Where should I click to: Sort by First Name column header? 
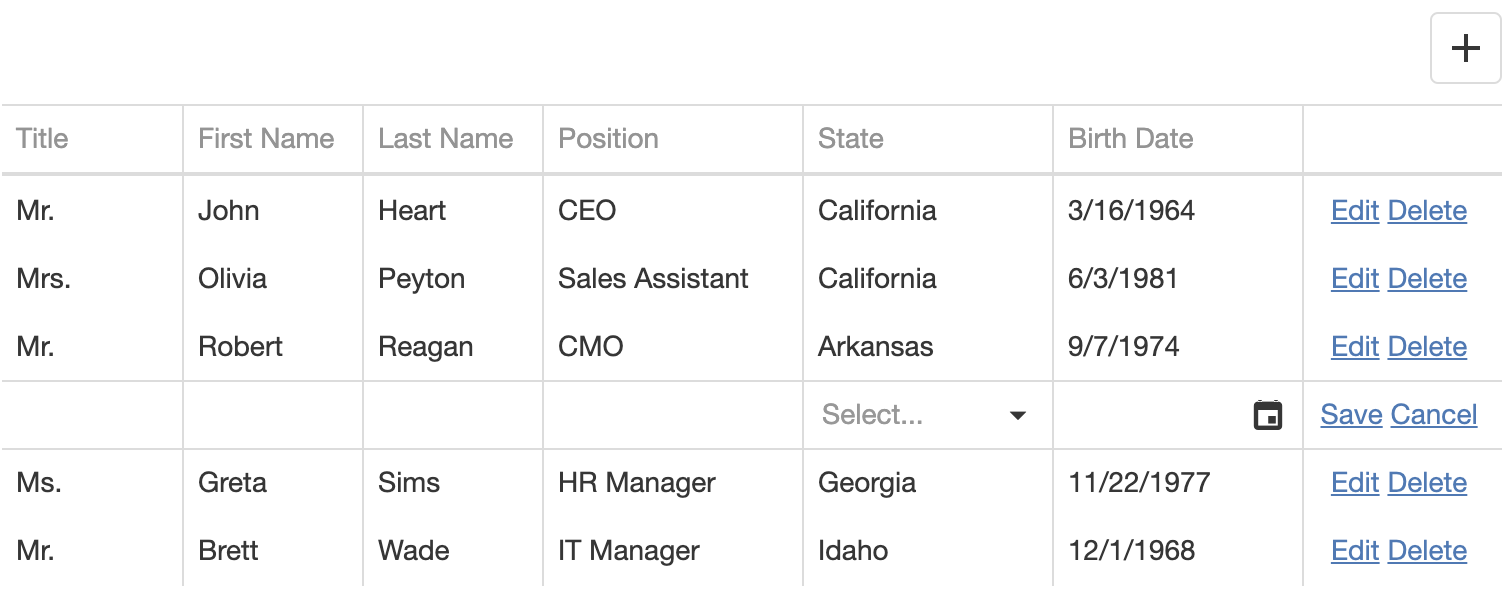point(266,139)
